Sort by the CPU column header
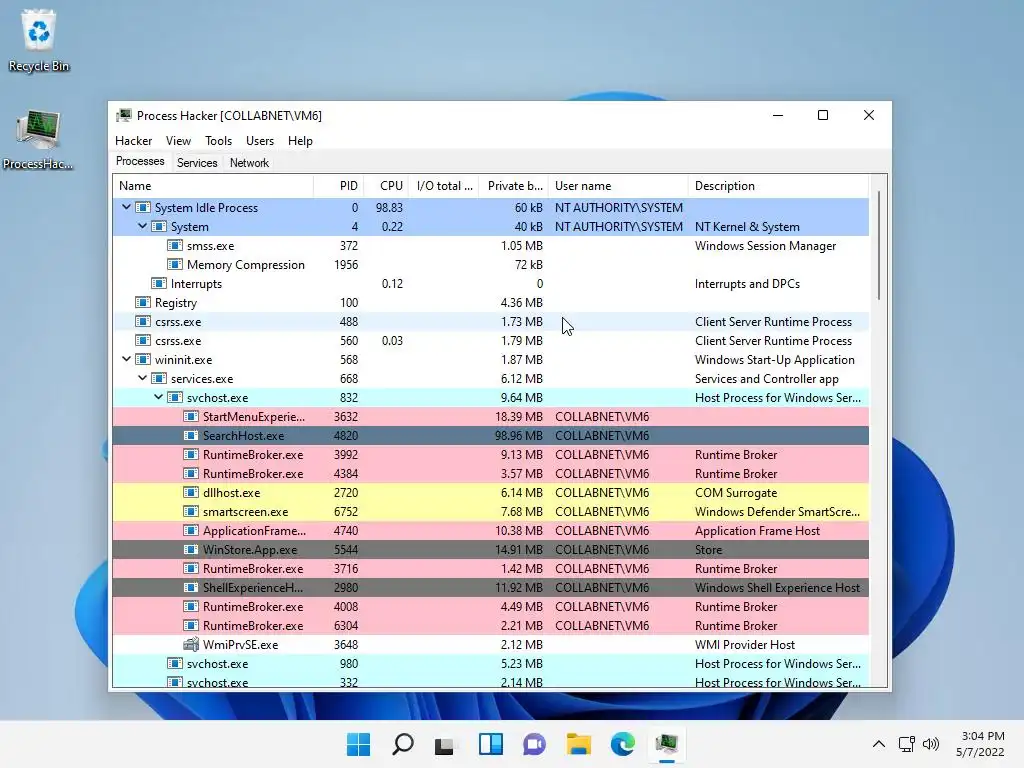1024x768 pixels. pyautogui.click(x=386, y=186)
